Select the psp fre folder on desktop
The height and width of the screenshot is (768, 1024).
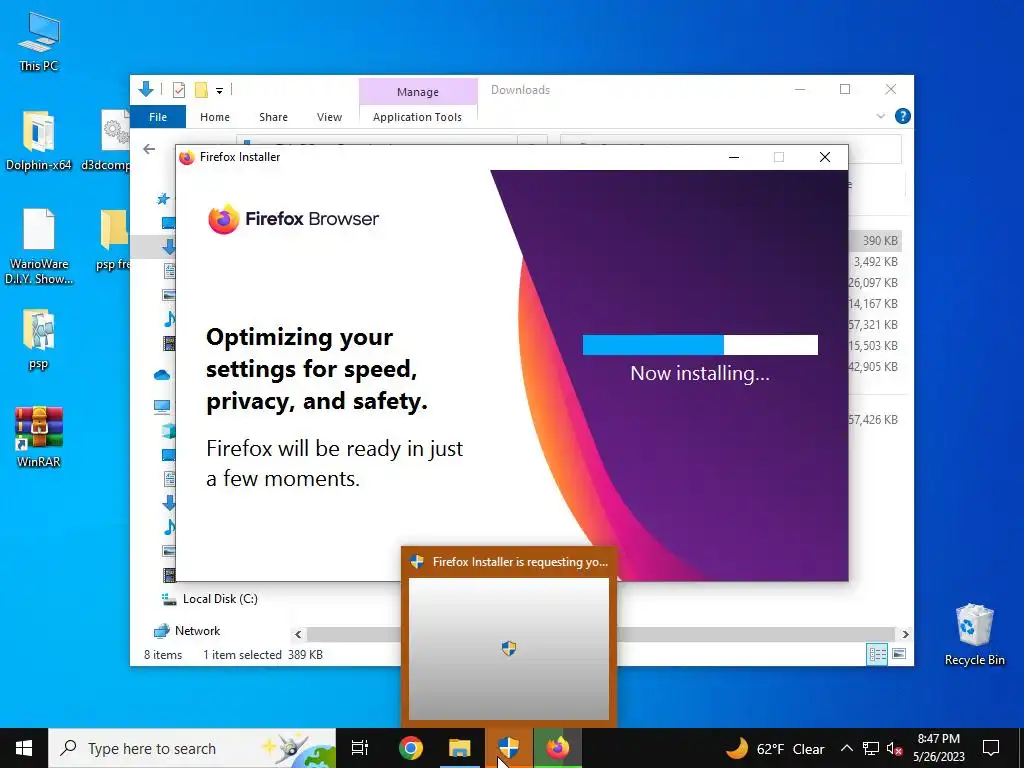113,240
